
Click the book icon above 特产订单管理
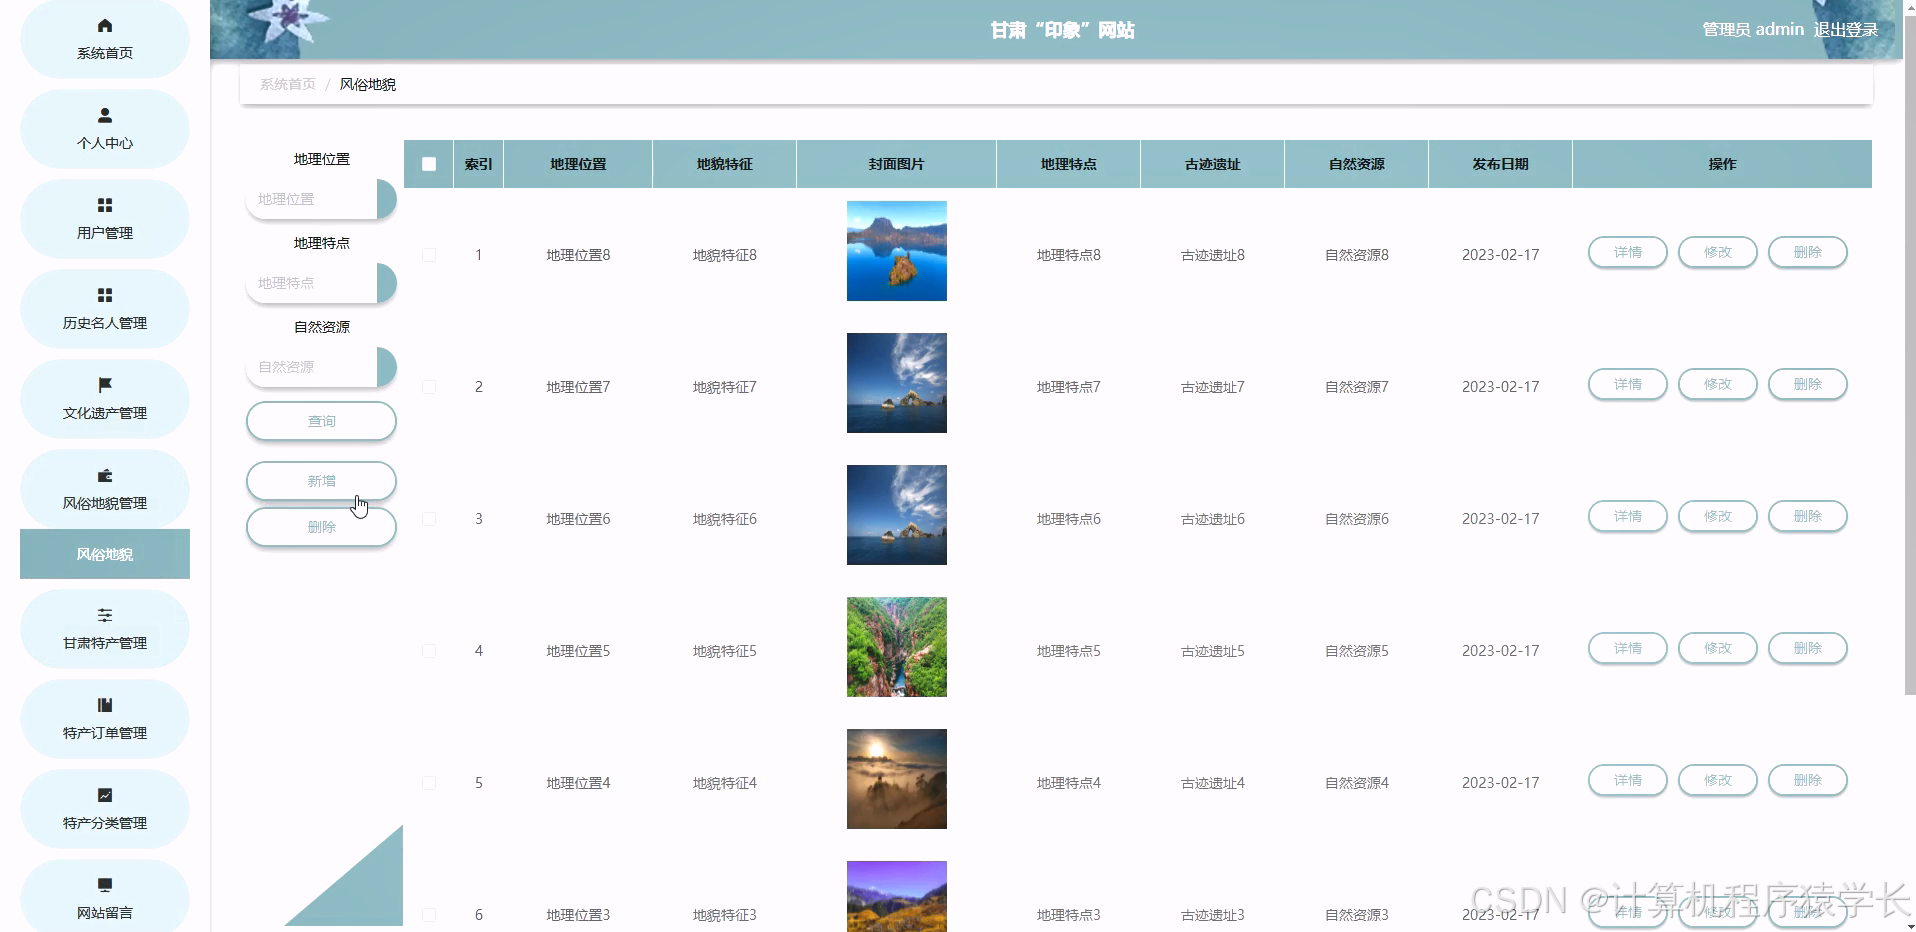105,705
